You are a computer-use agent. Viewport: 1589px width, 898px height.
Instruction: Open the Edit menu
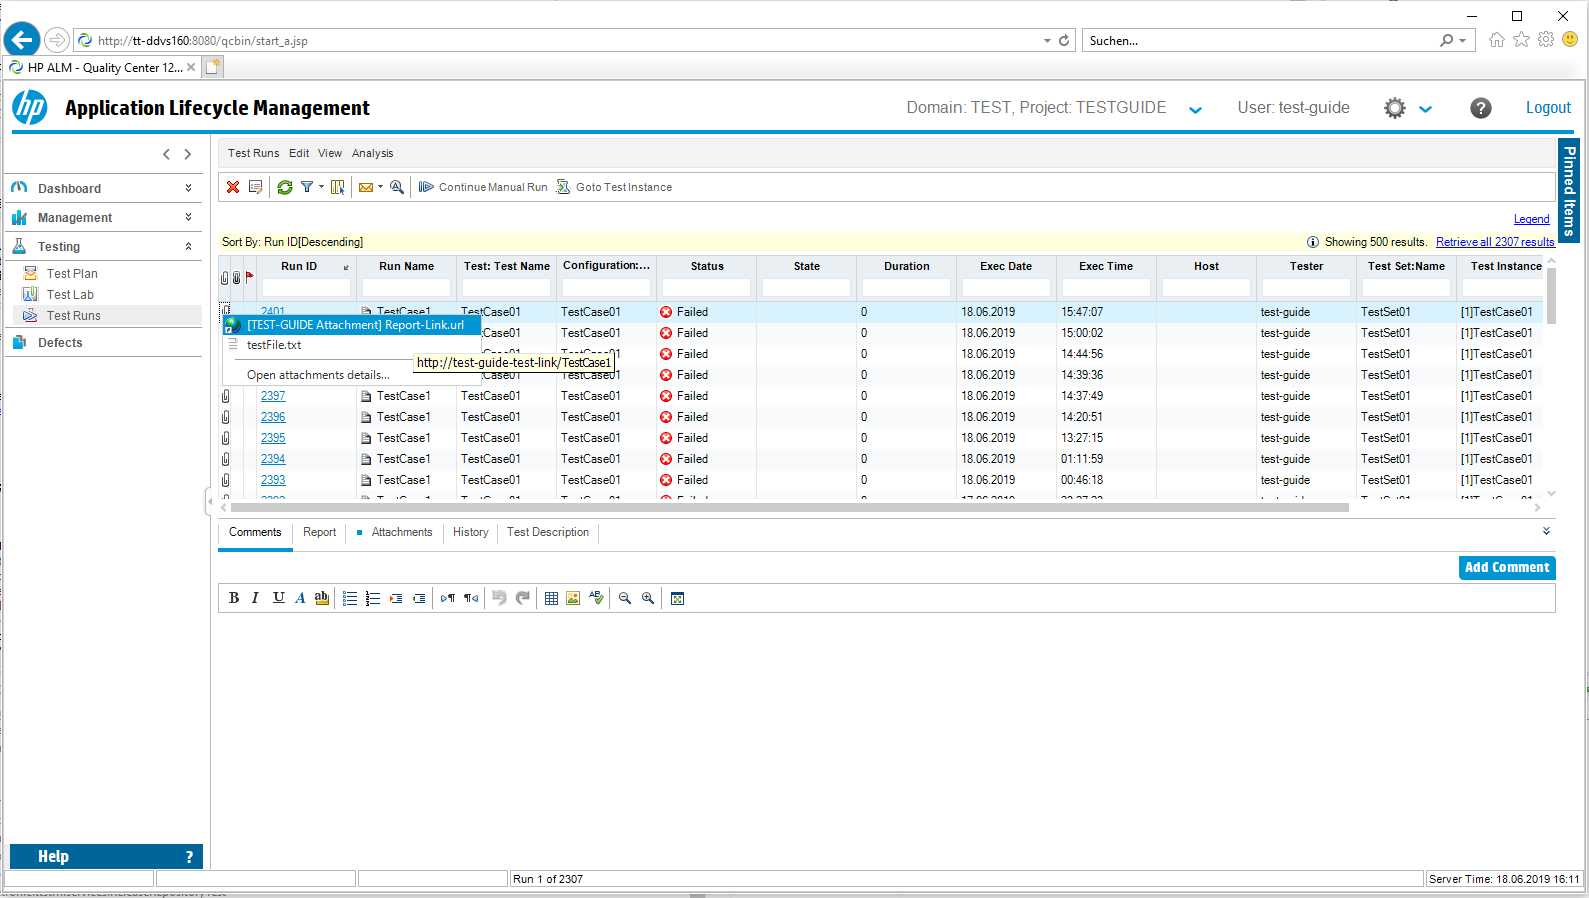pos(299,153)
